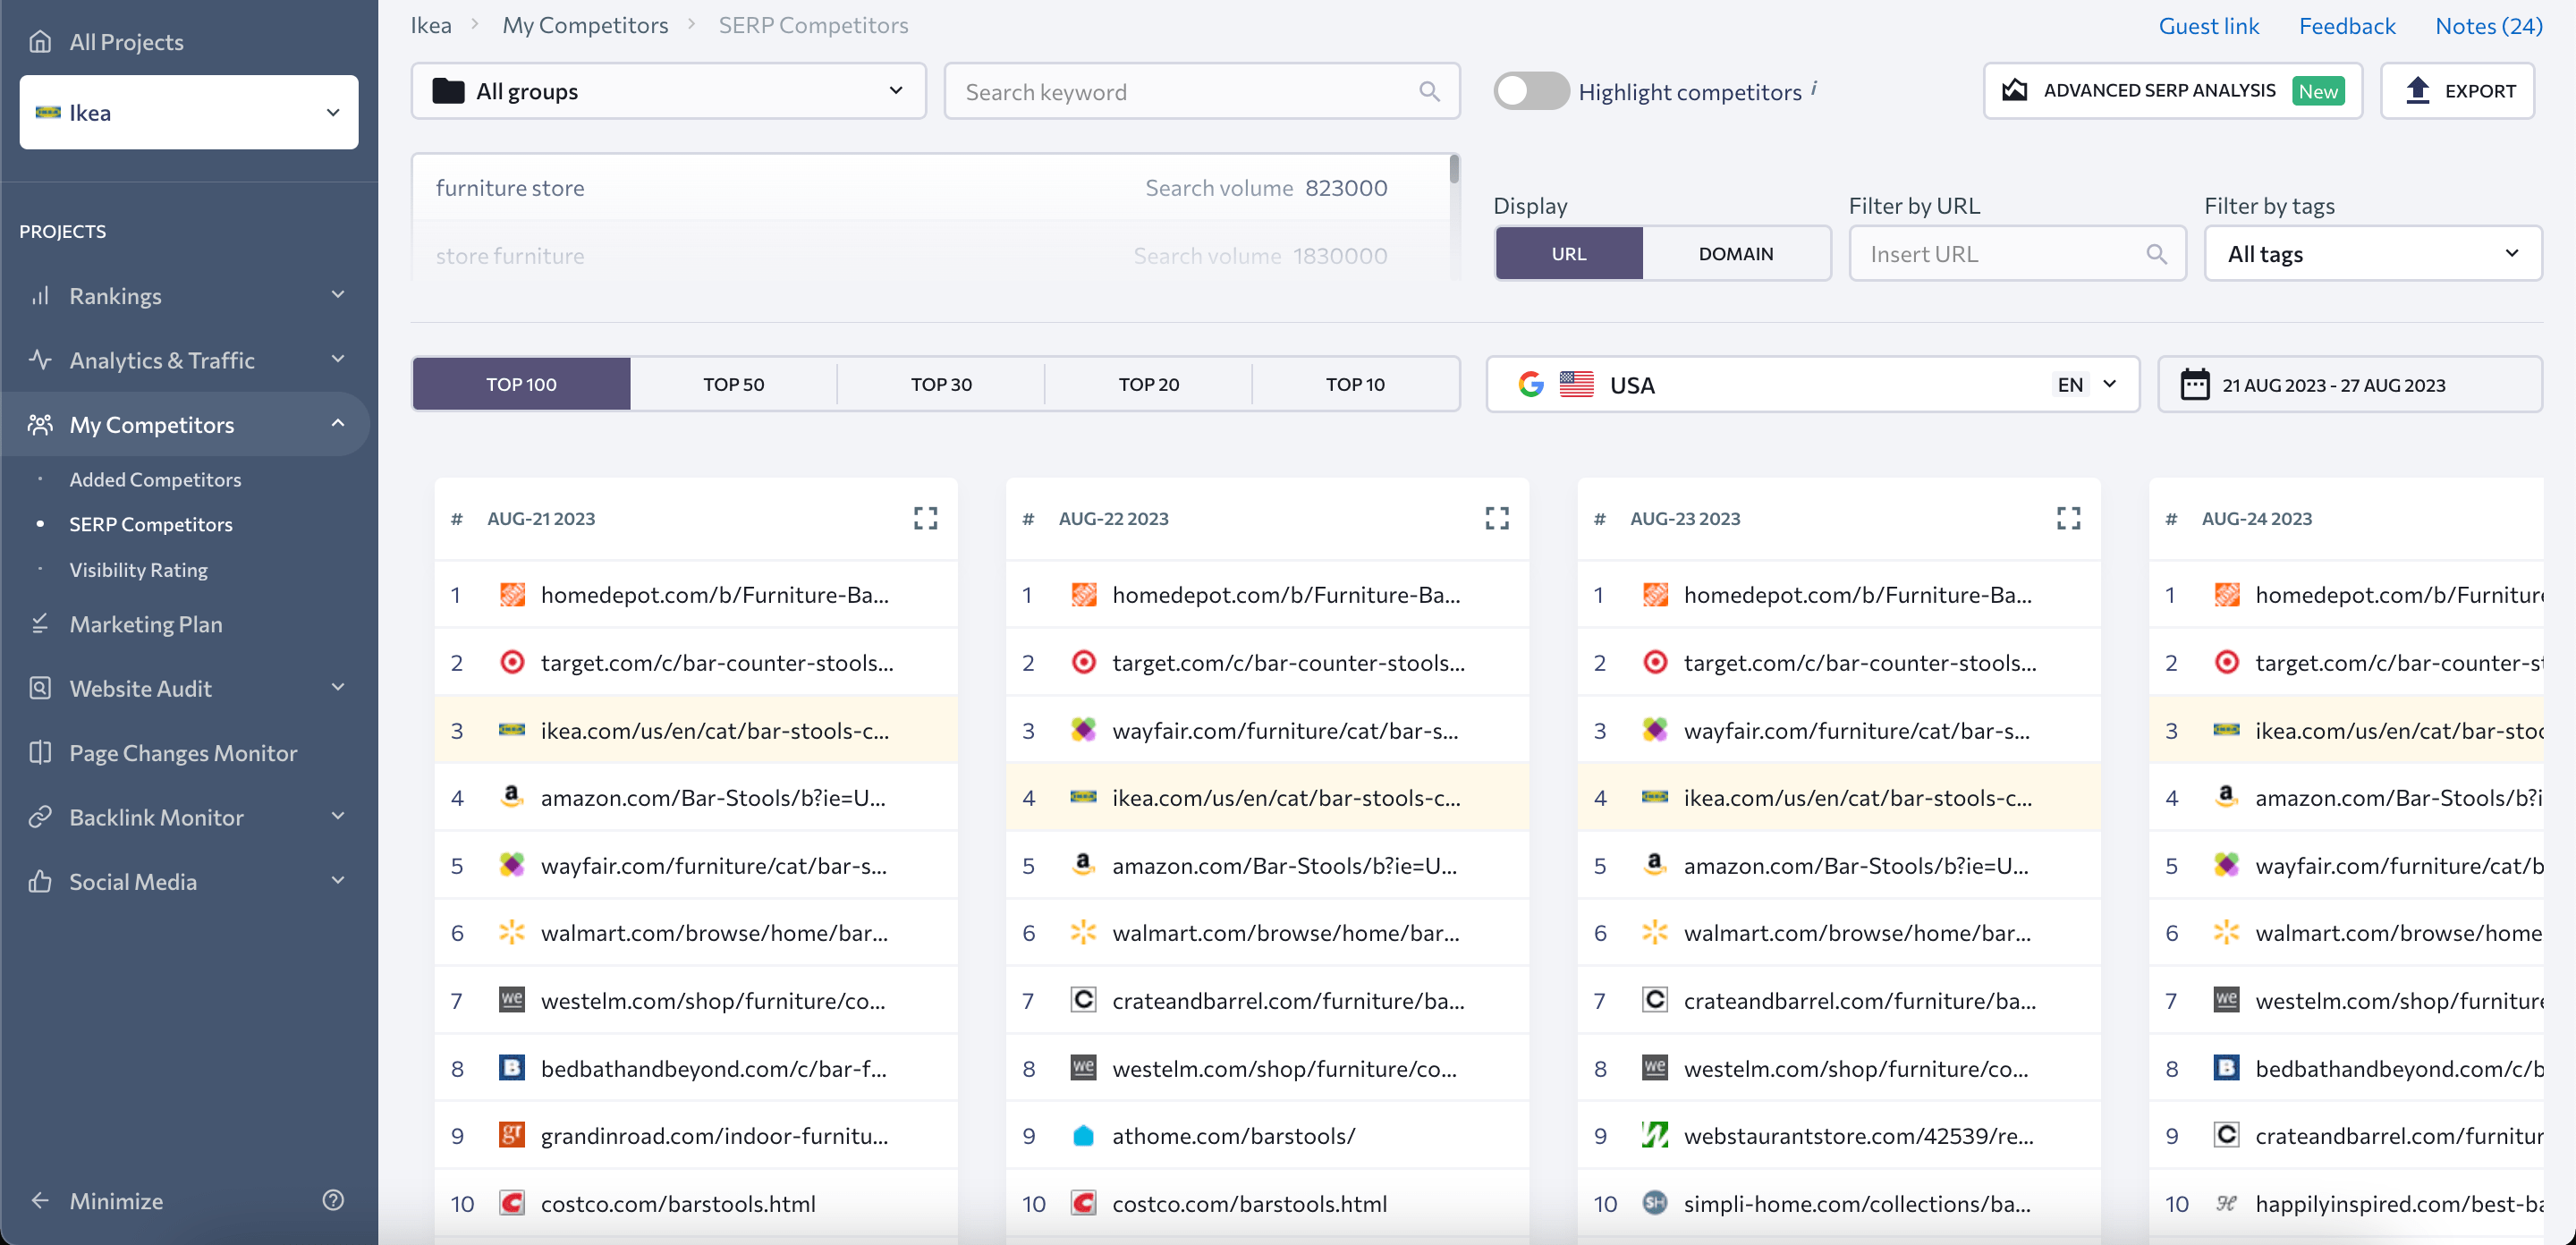Select the TOP 20 tab
This screenshot has width=2576, height=1245.
(1148, 384)
